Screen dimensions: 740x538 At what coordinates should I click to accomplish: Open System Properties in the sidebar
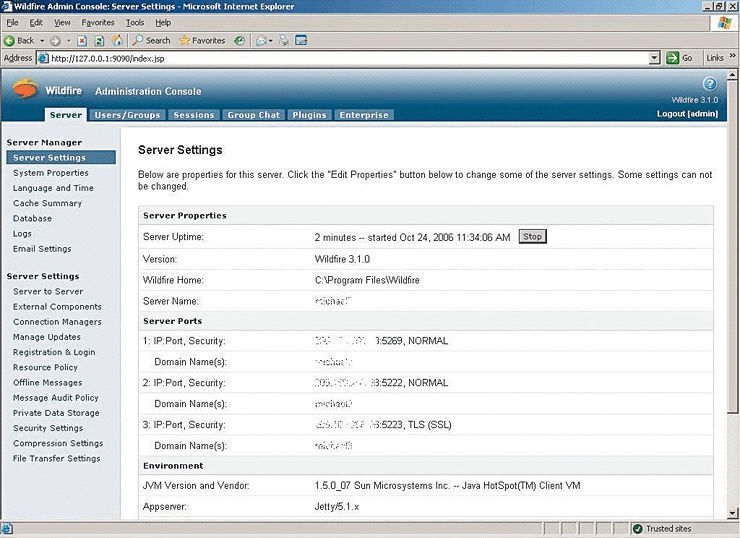tap(51, 173)
